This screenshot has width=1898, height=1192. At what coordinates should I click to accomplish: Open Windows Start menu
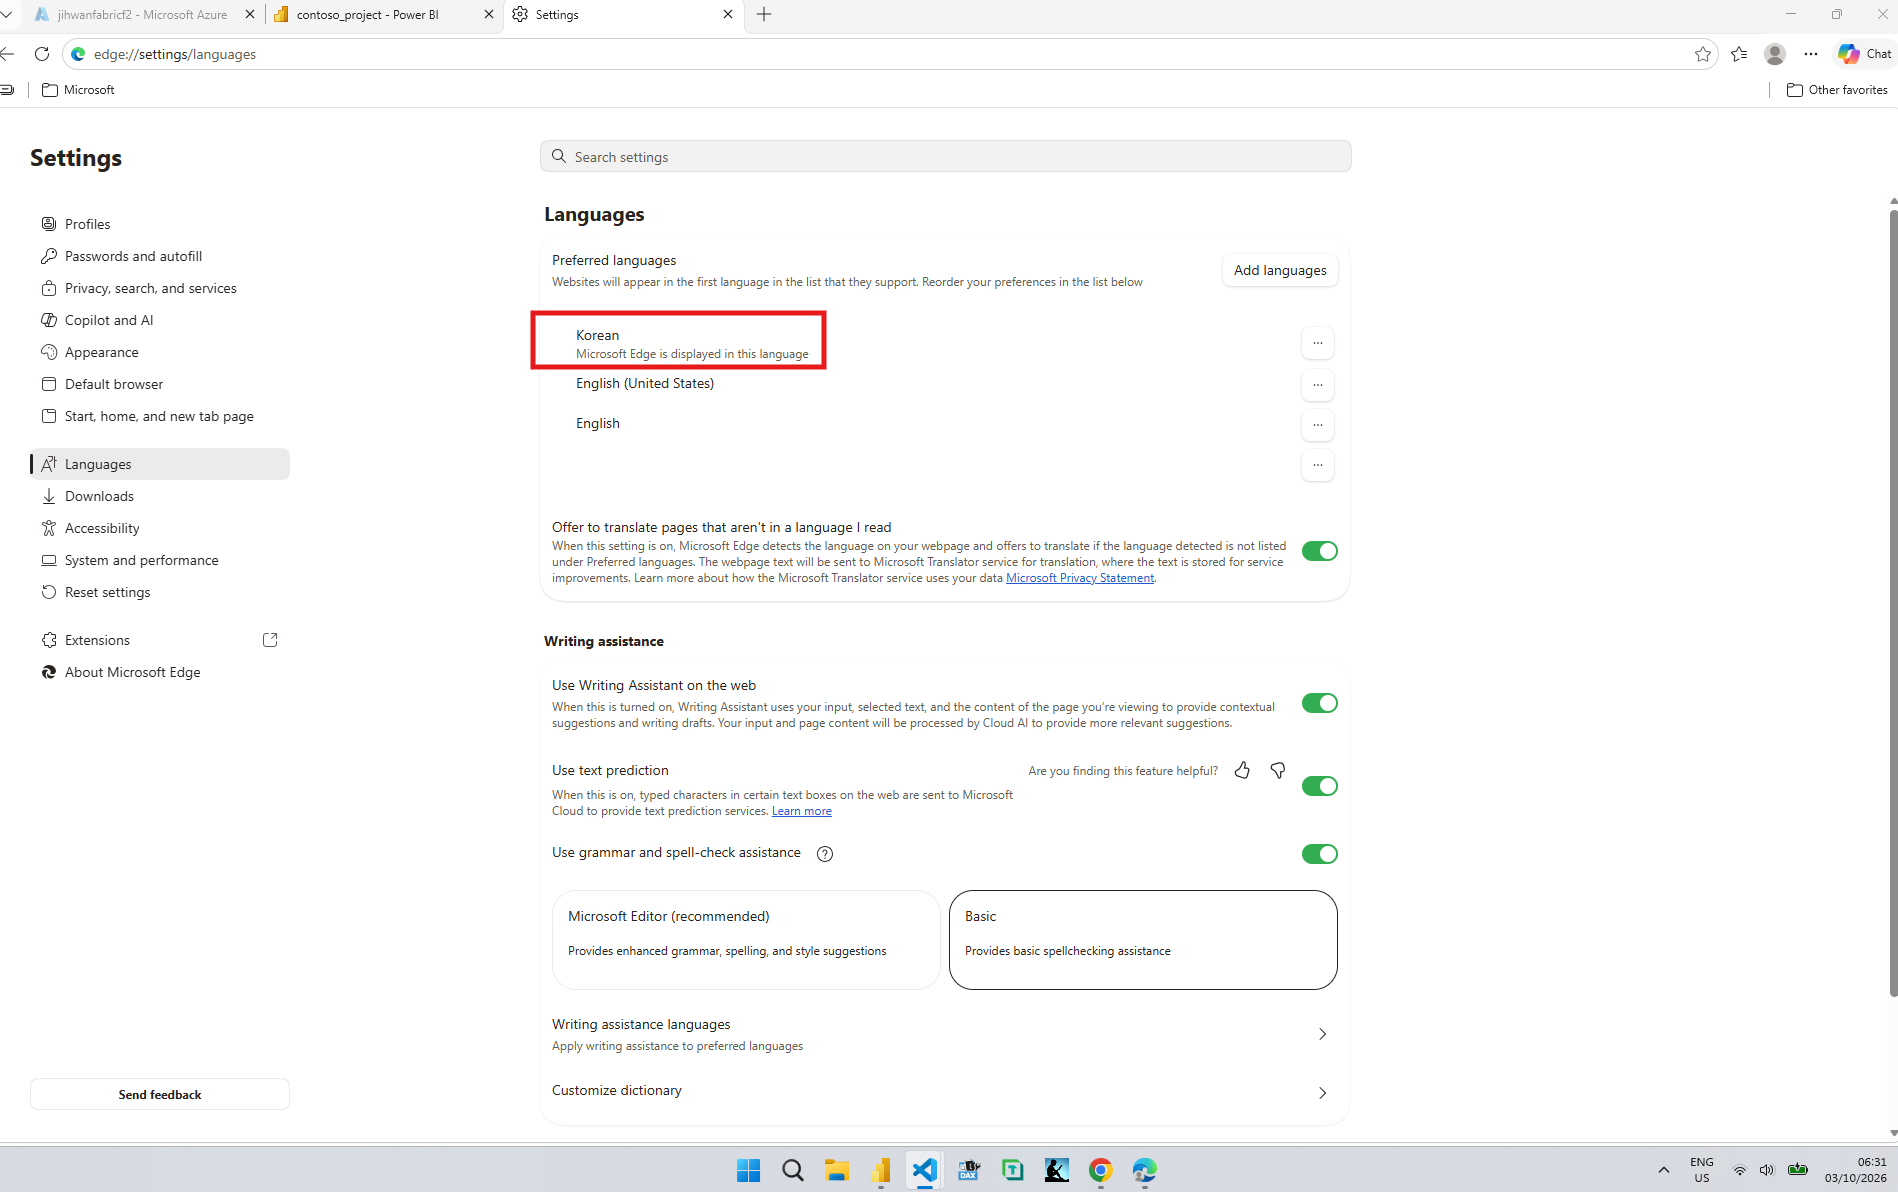(748, 1170)
